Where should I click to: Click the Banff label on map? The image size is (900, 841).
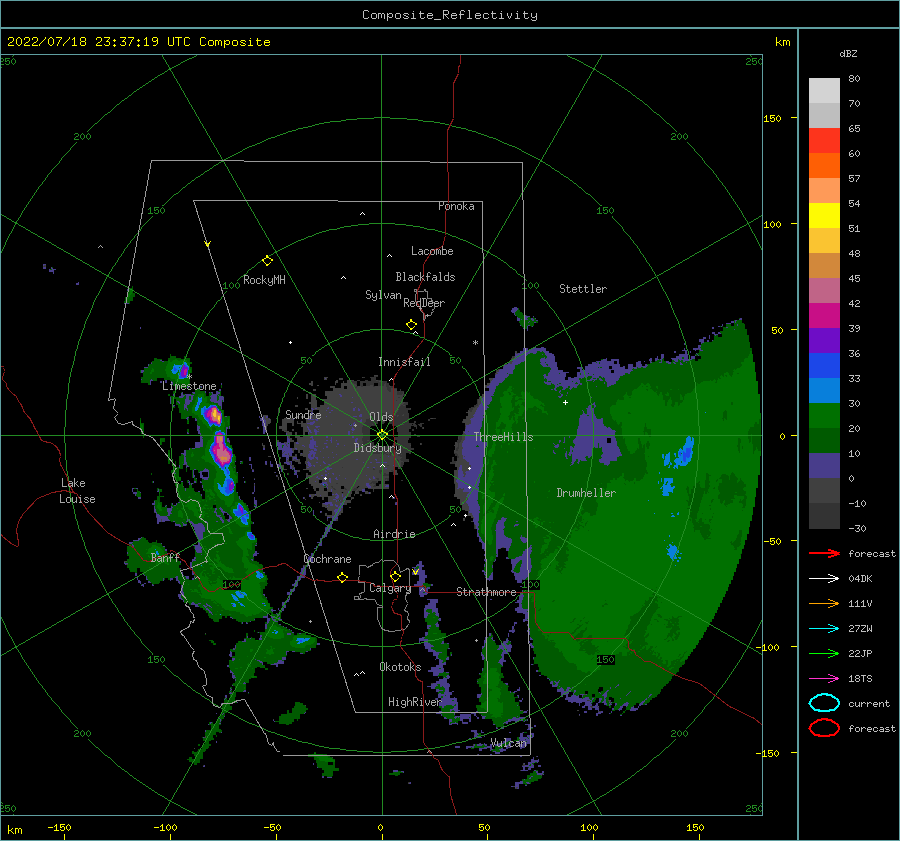click(165, 557)
